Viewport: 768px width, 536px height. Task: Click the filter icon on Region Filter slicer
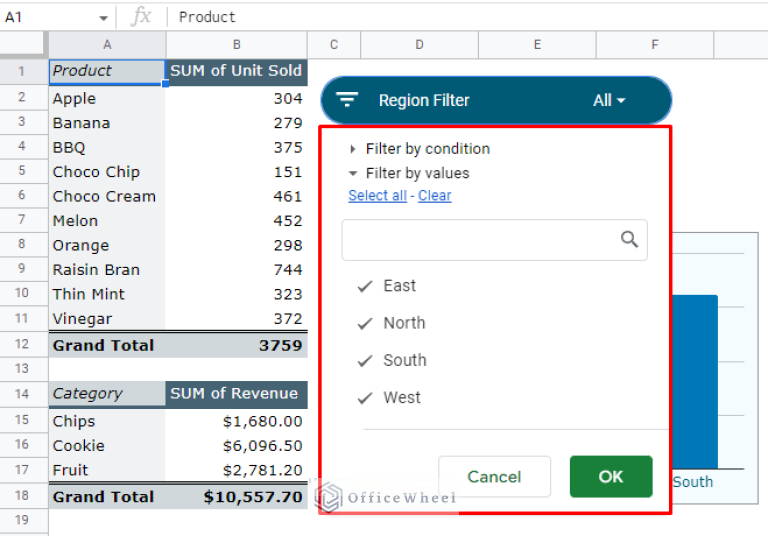coord(347,100)
